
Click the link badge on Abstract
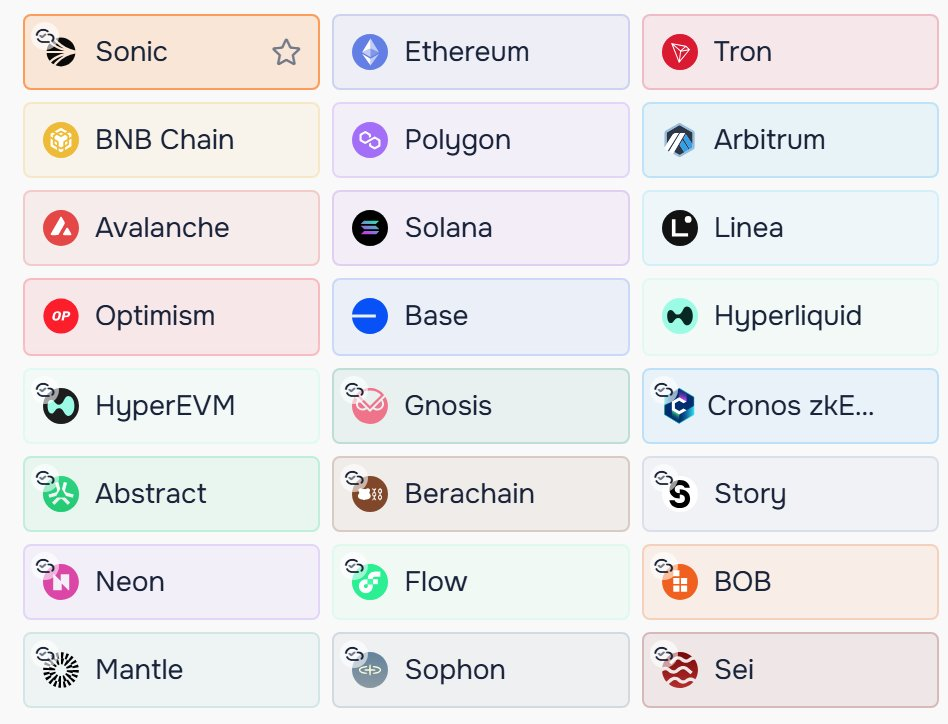coord(45,478)
